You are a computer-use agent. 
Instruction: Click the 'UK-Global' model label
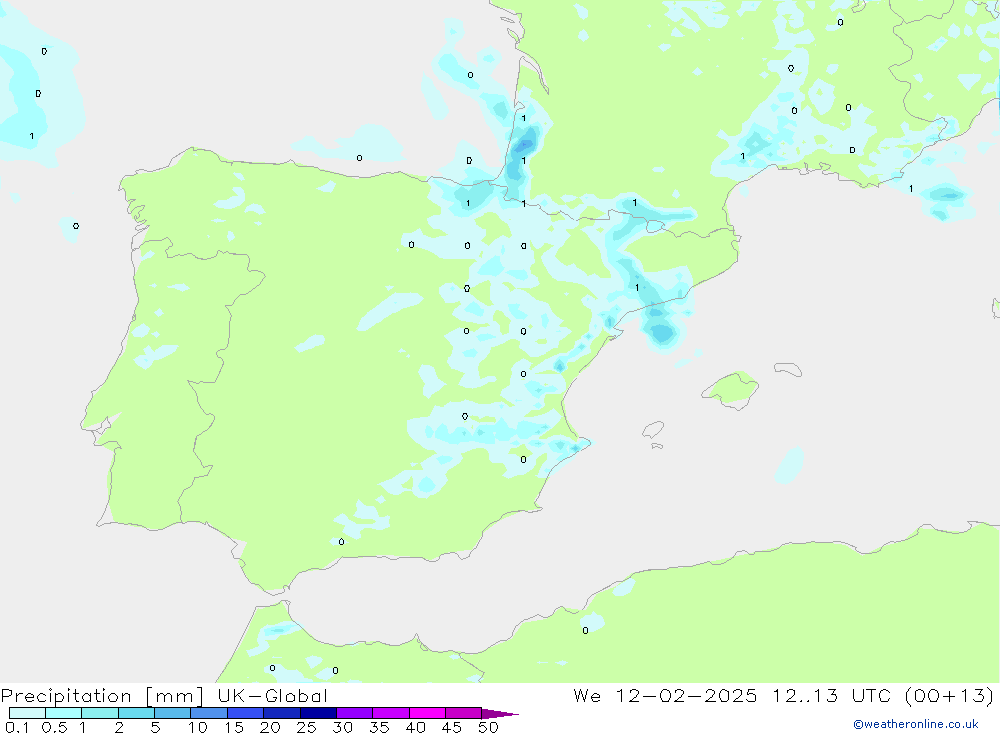(273, 696)
